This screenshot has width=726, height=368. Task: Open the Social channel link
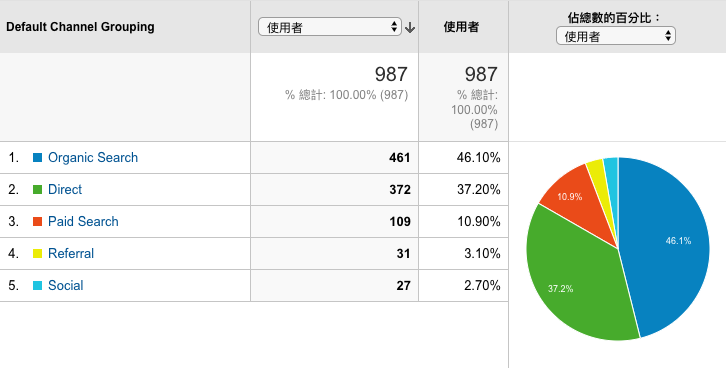66,285
